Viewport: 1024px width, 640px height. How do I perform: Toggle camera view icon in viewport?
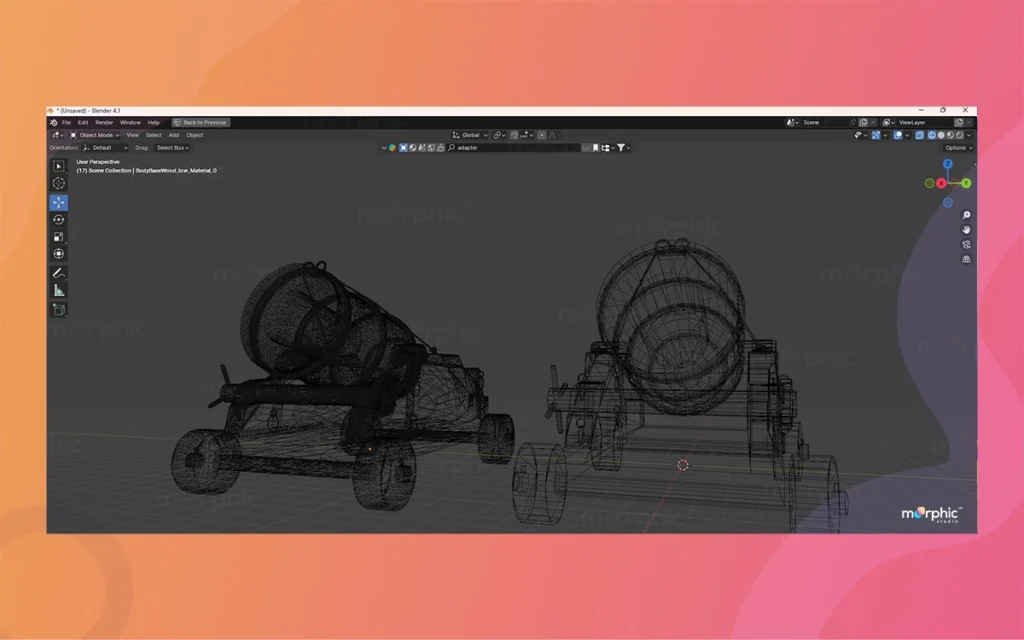point(967,244)
